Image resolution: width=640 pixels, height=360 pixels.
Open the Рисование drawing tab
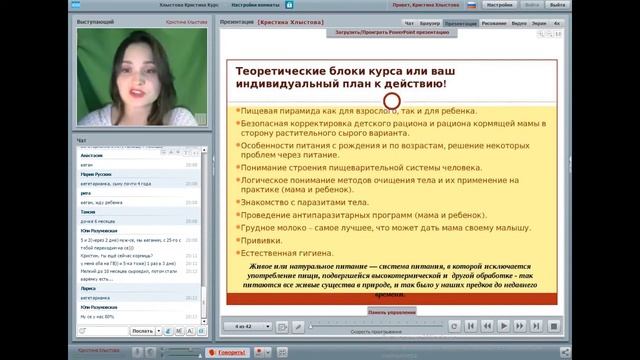pos(494,23)
